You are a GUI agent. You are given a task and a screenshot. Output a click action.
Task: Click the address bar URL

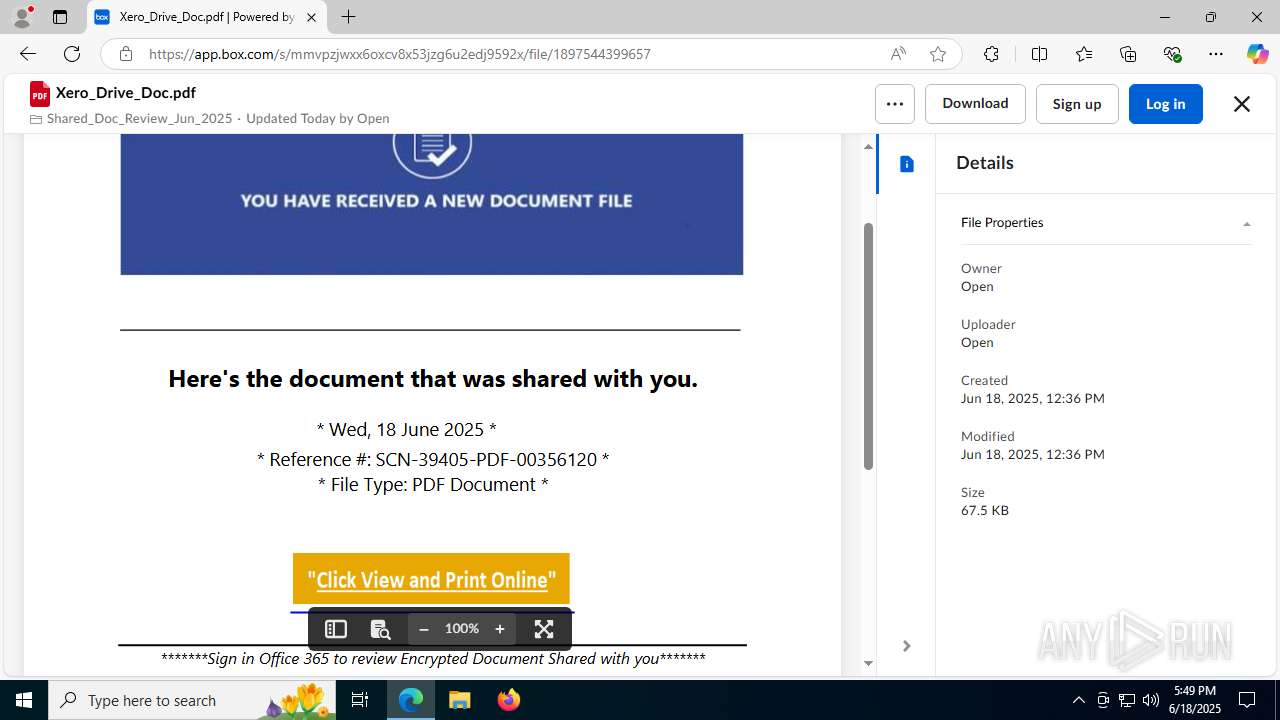click(x=400, y=54)
